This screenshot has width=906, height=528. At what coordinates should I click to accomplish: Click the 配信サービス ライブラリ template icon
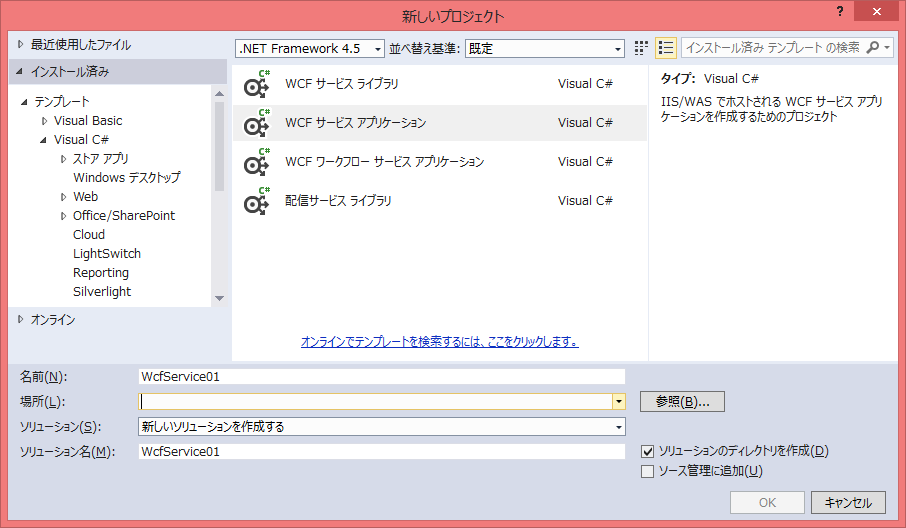click(257, 201)
